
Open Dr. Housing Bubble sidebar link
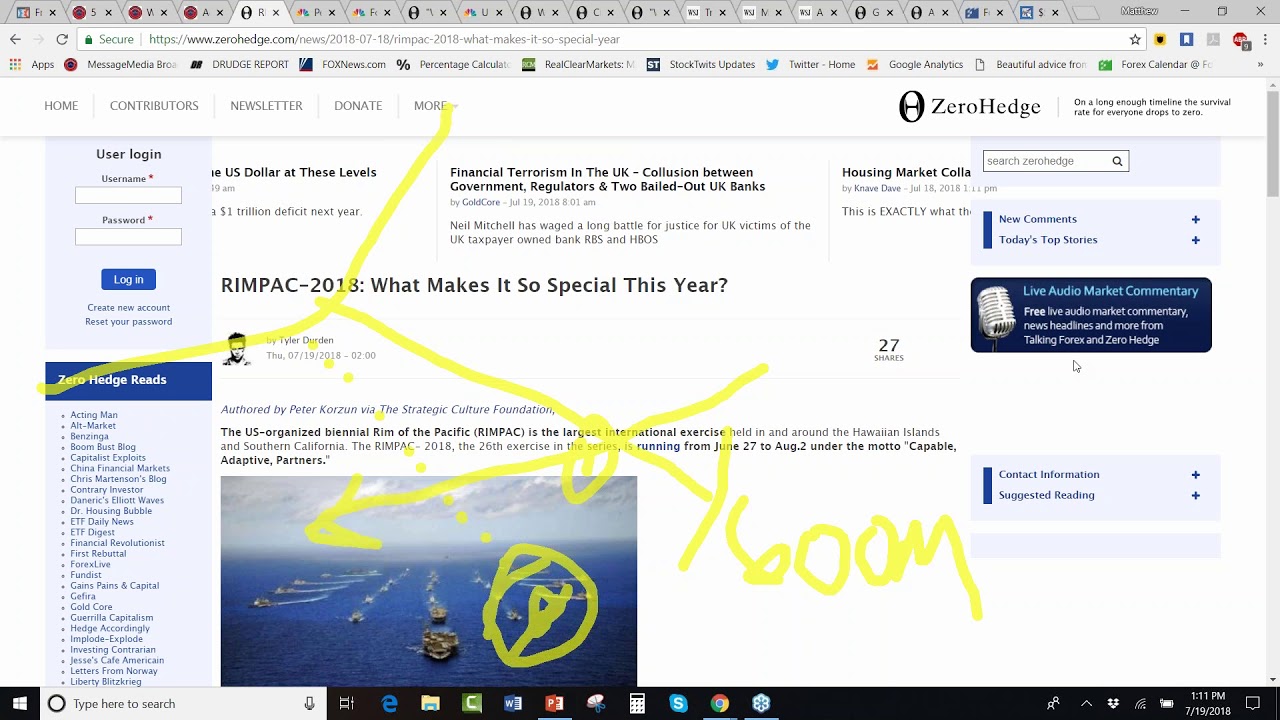coord(111,511)
